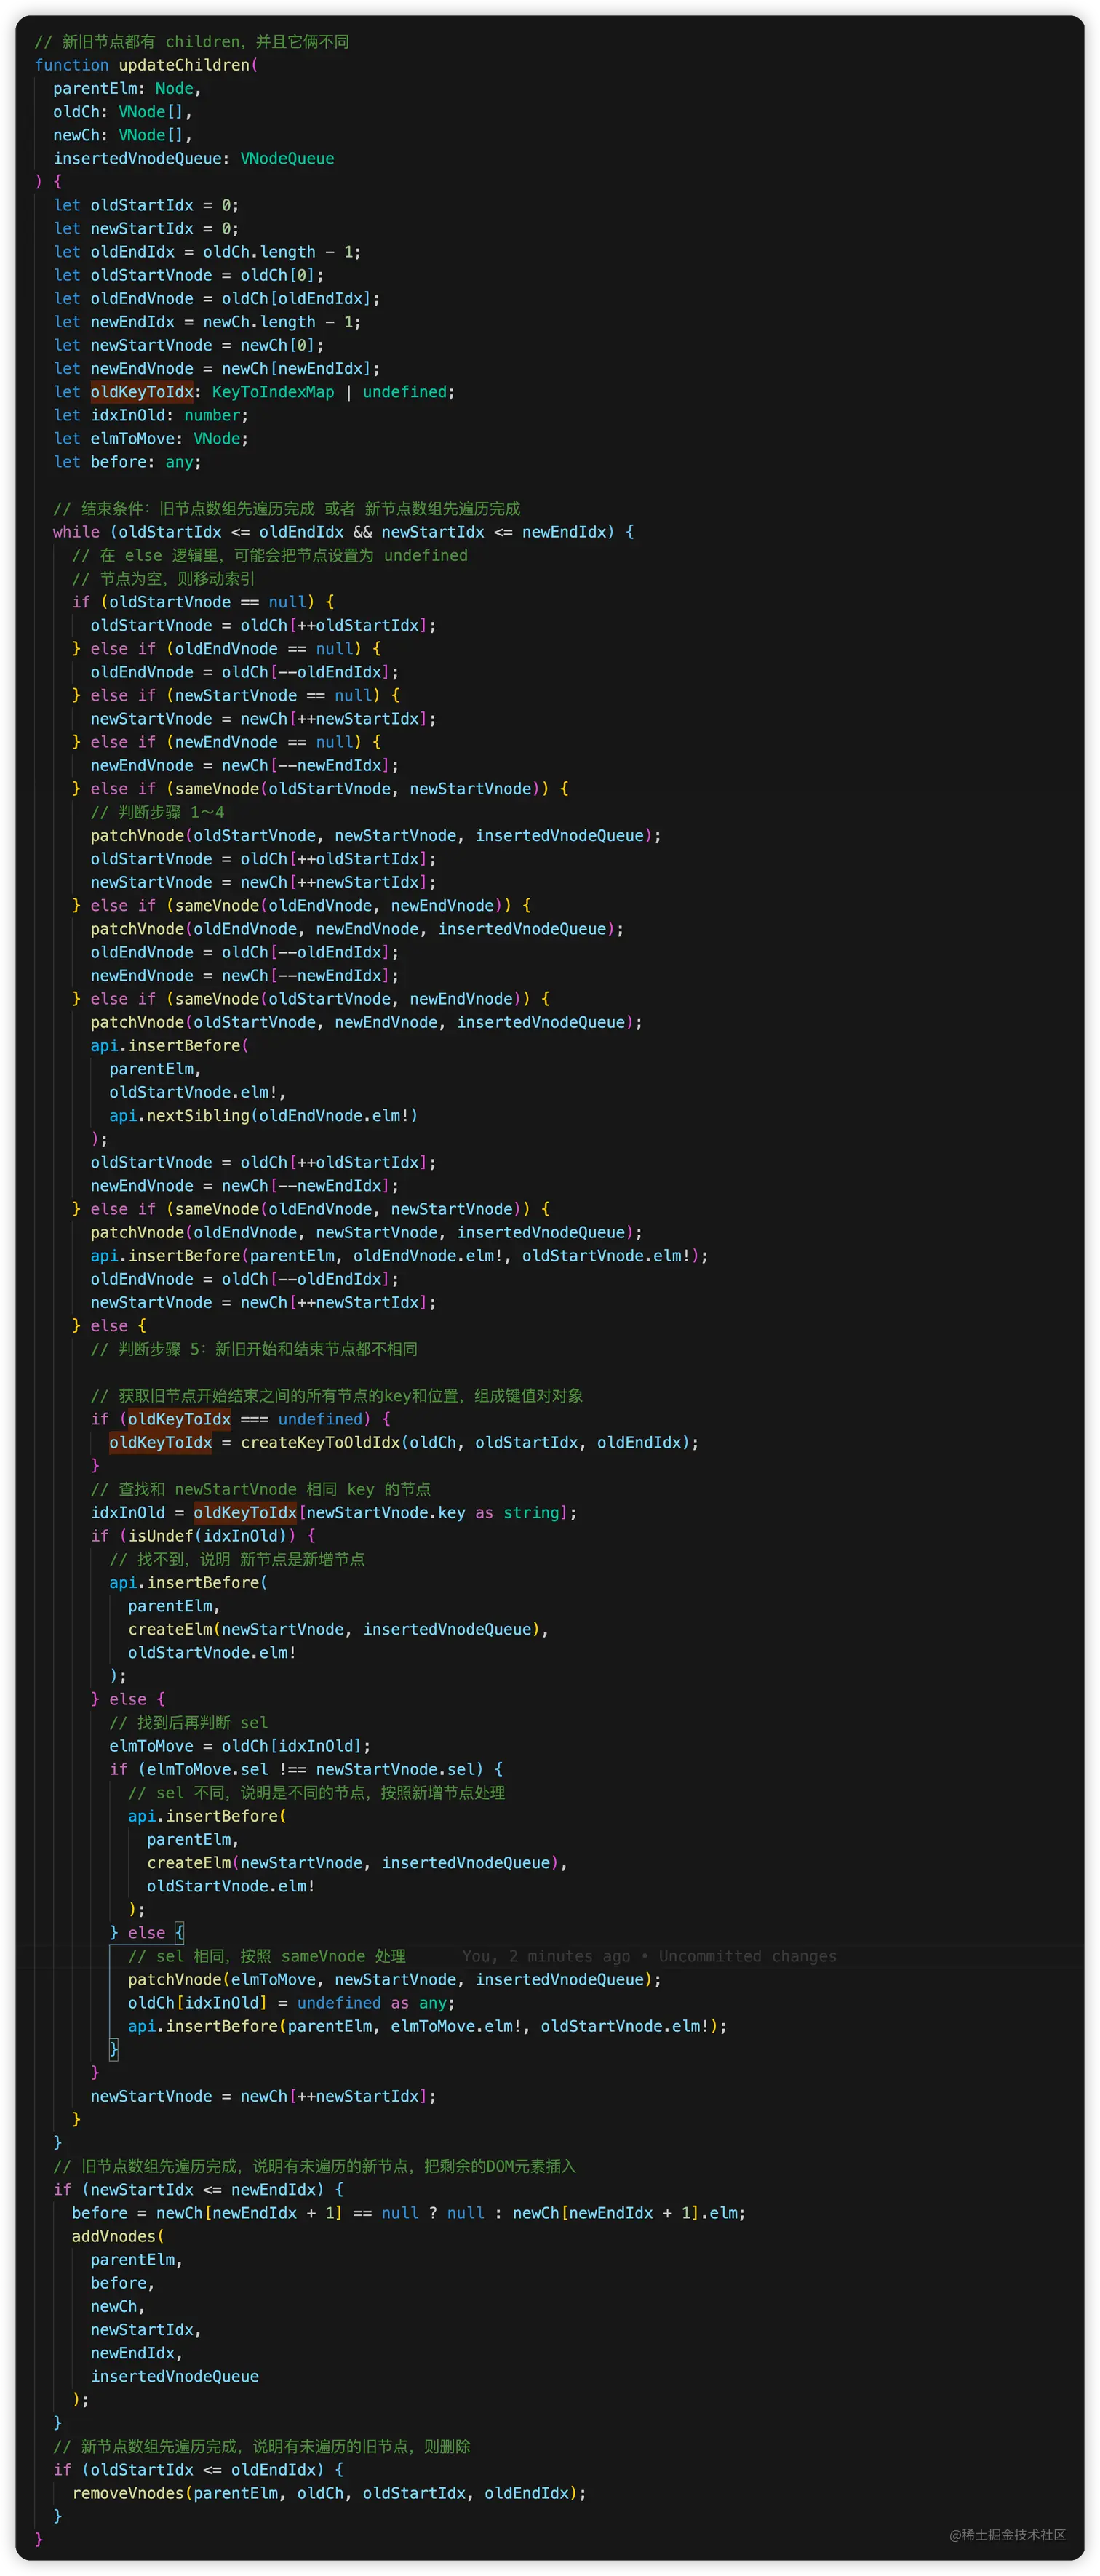Click 'if (isUndef(idxInOld)) {' line
Viewport: 1100px width, 2576px height.
[203, 1536]
